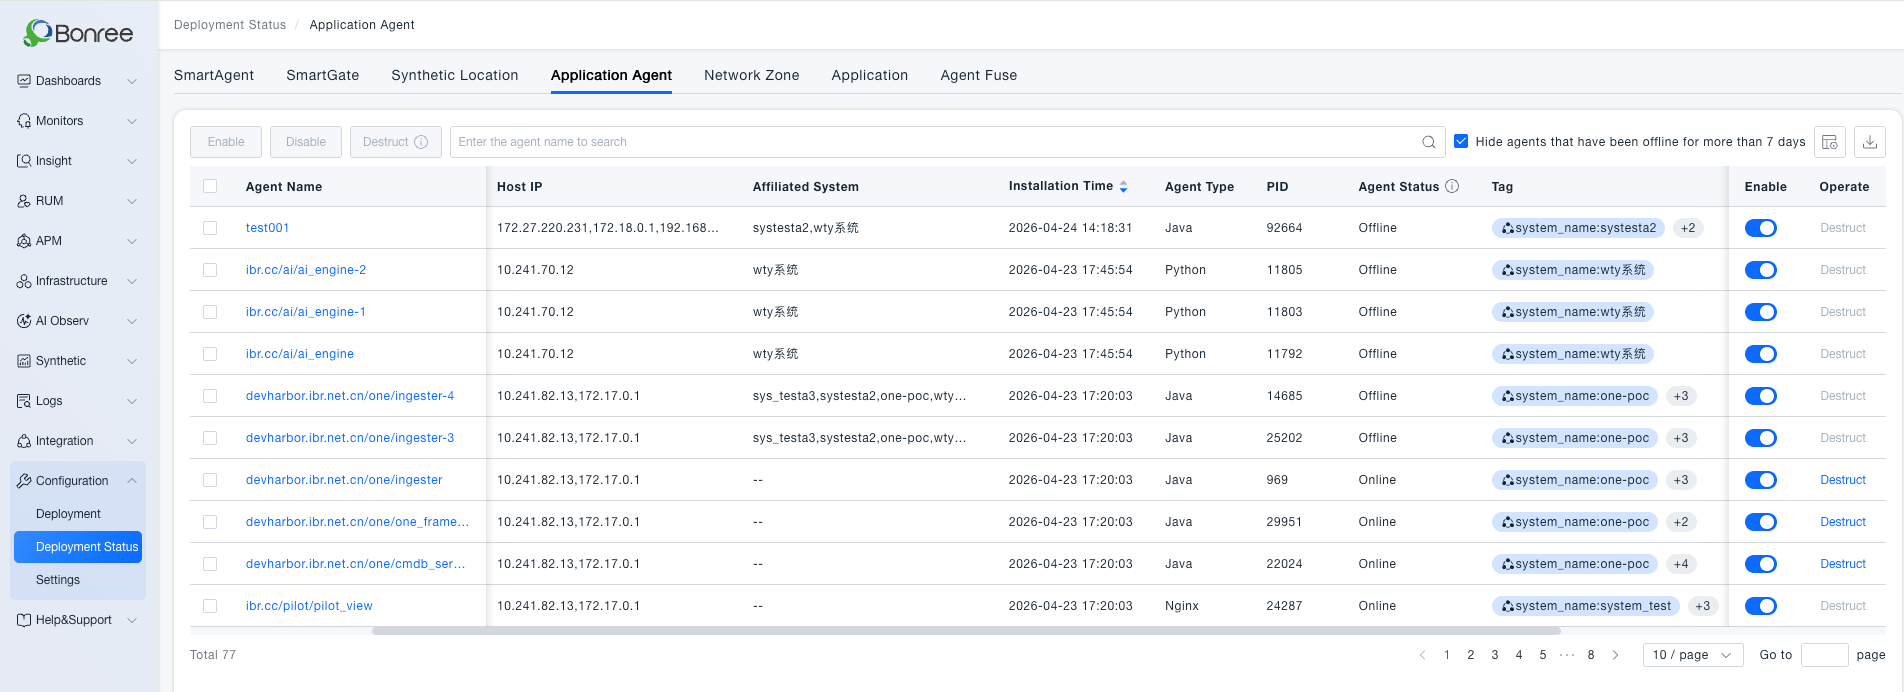Screen dimensions: 1904x692
Task: Expand the Insight menu chevron
Action: point(132,161)
